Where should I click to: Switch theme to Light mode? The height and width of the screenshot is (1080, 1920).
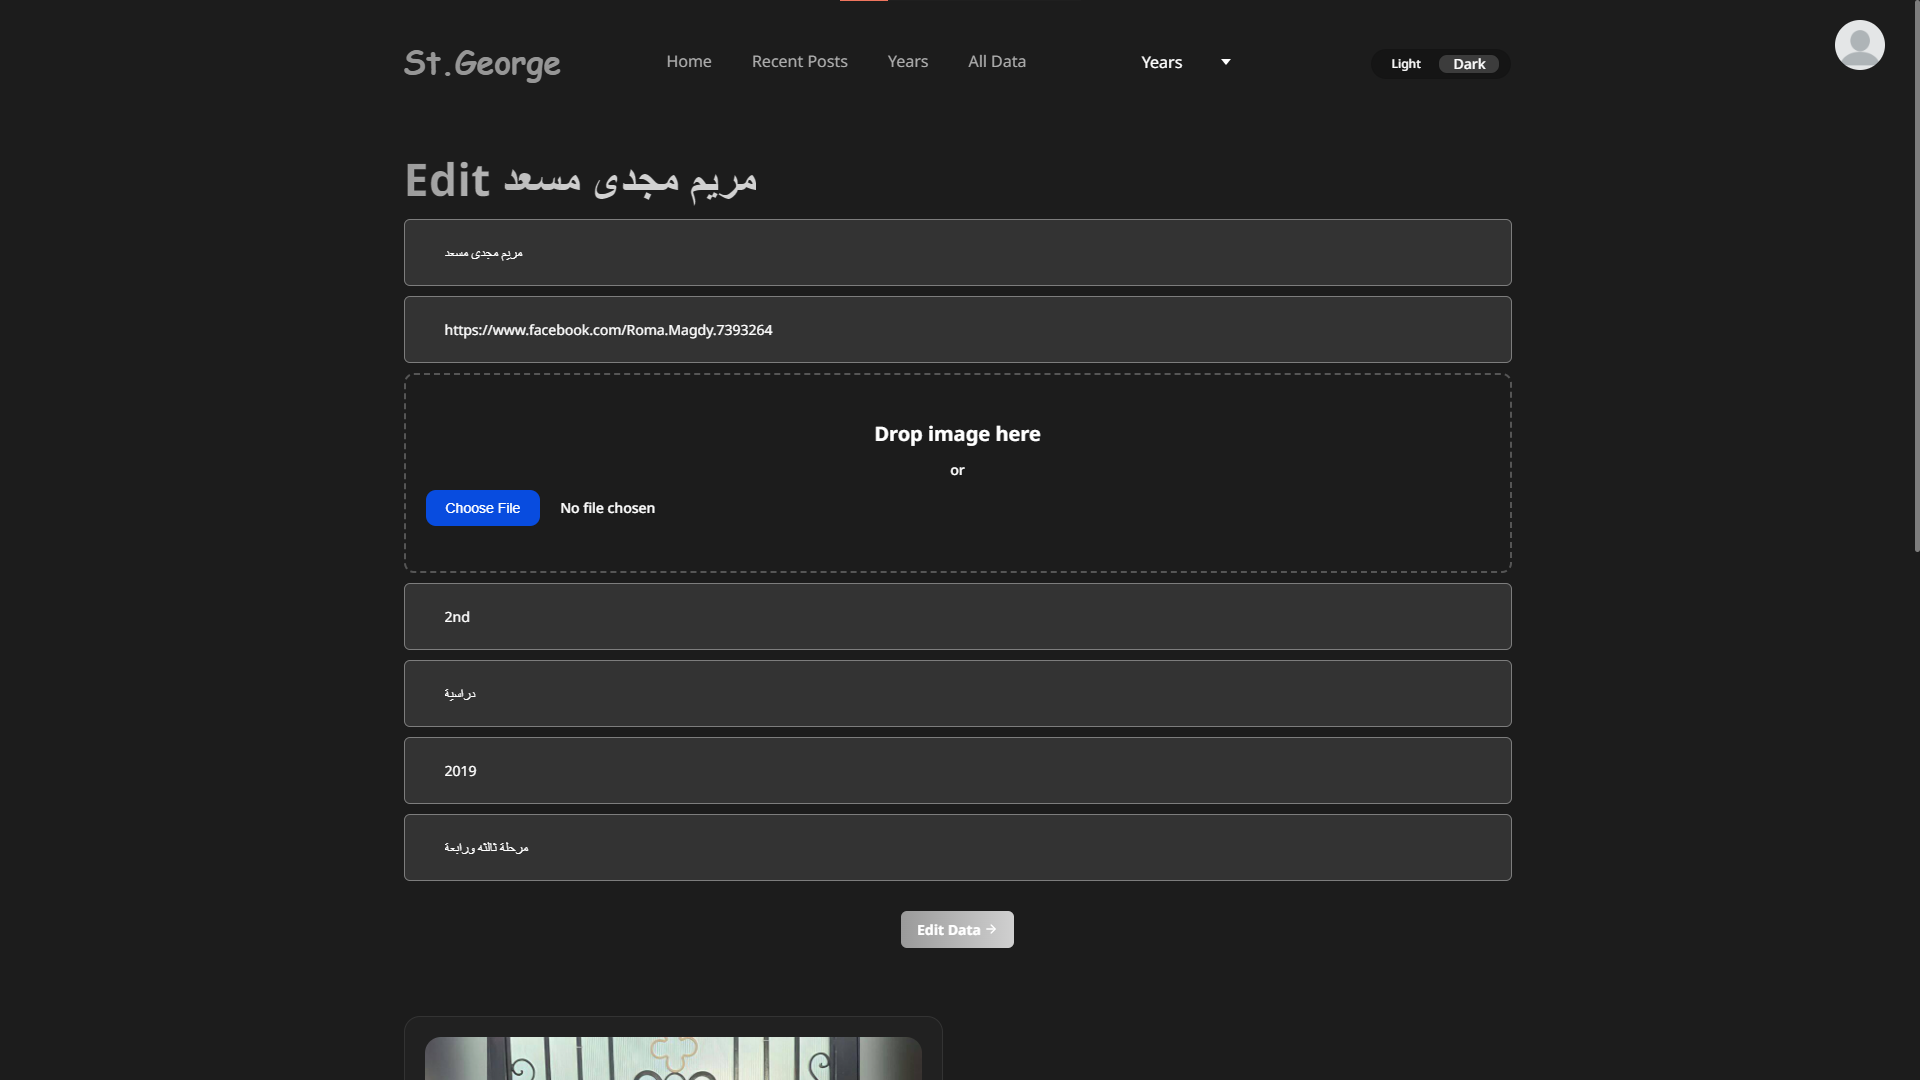pyautogui.click(x=1405, y=64)
